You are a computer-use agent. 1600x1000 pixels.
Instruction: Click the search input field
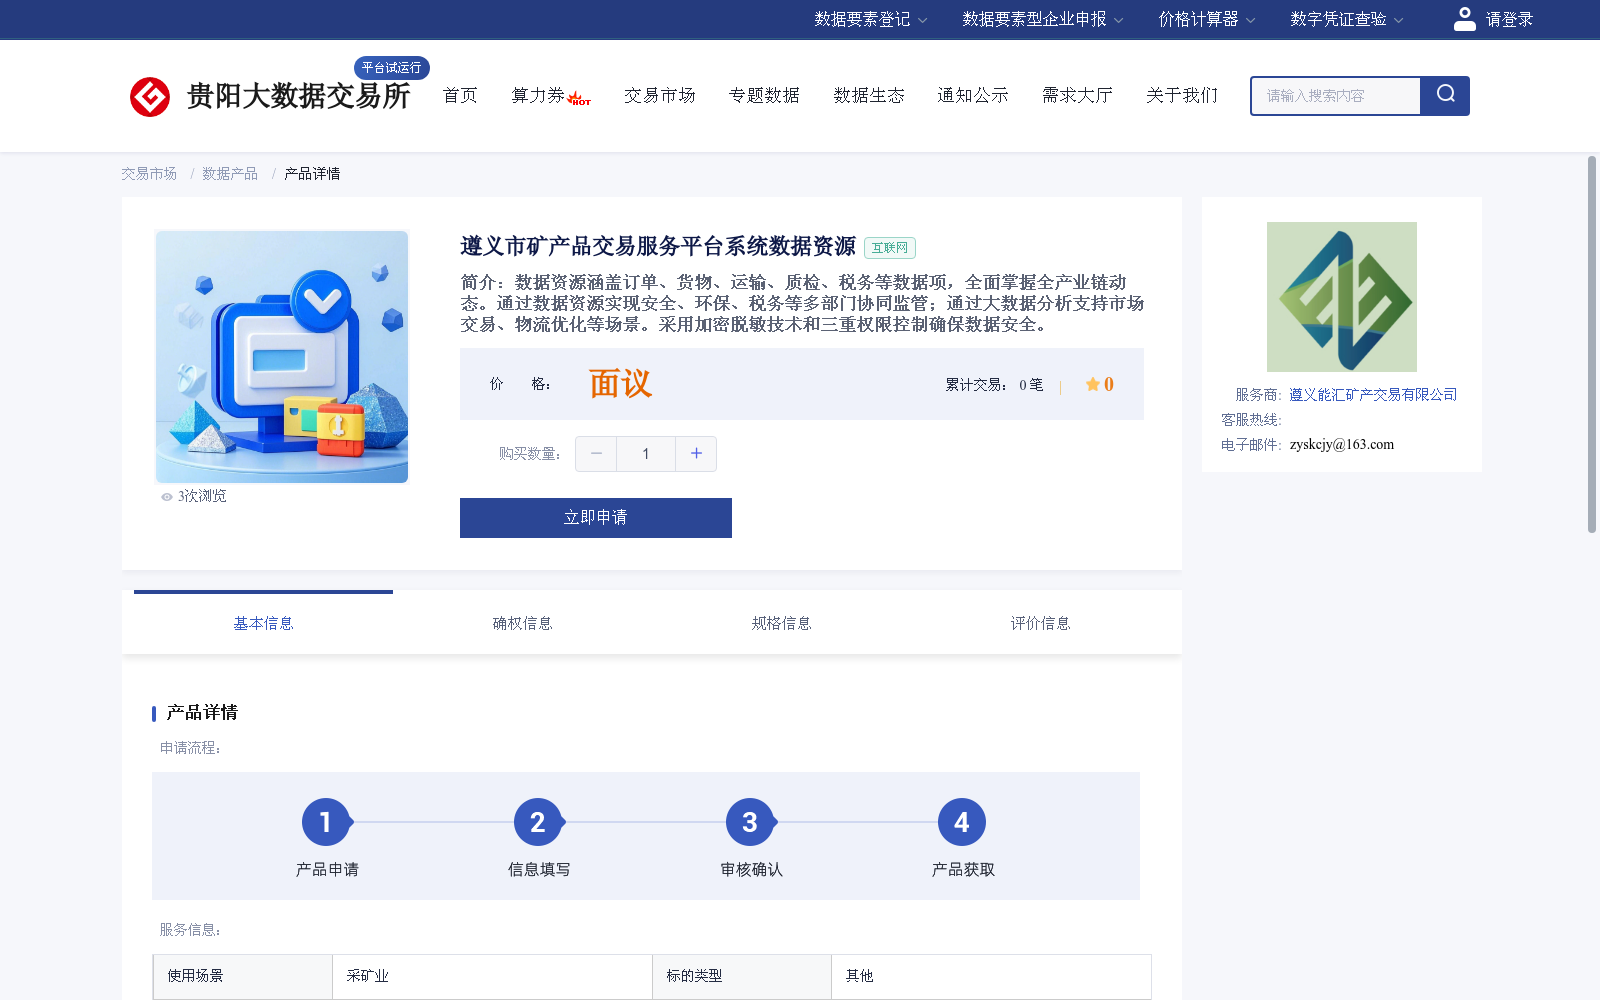click(1336, 96)
